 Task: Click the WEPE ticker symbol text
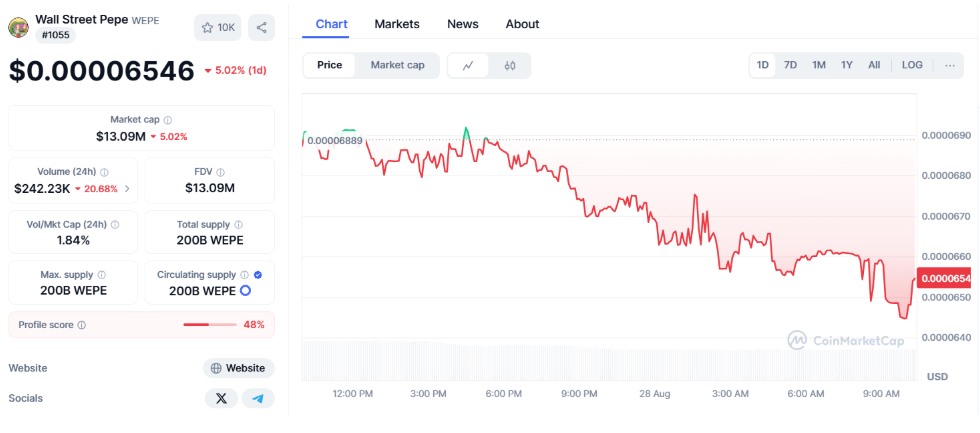[x=145, y=20]
